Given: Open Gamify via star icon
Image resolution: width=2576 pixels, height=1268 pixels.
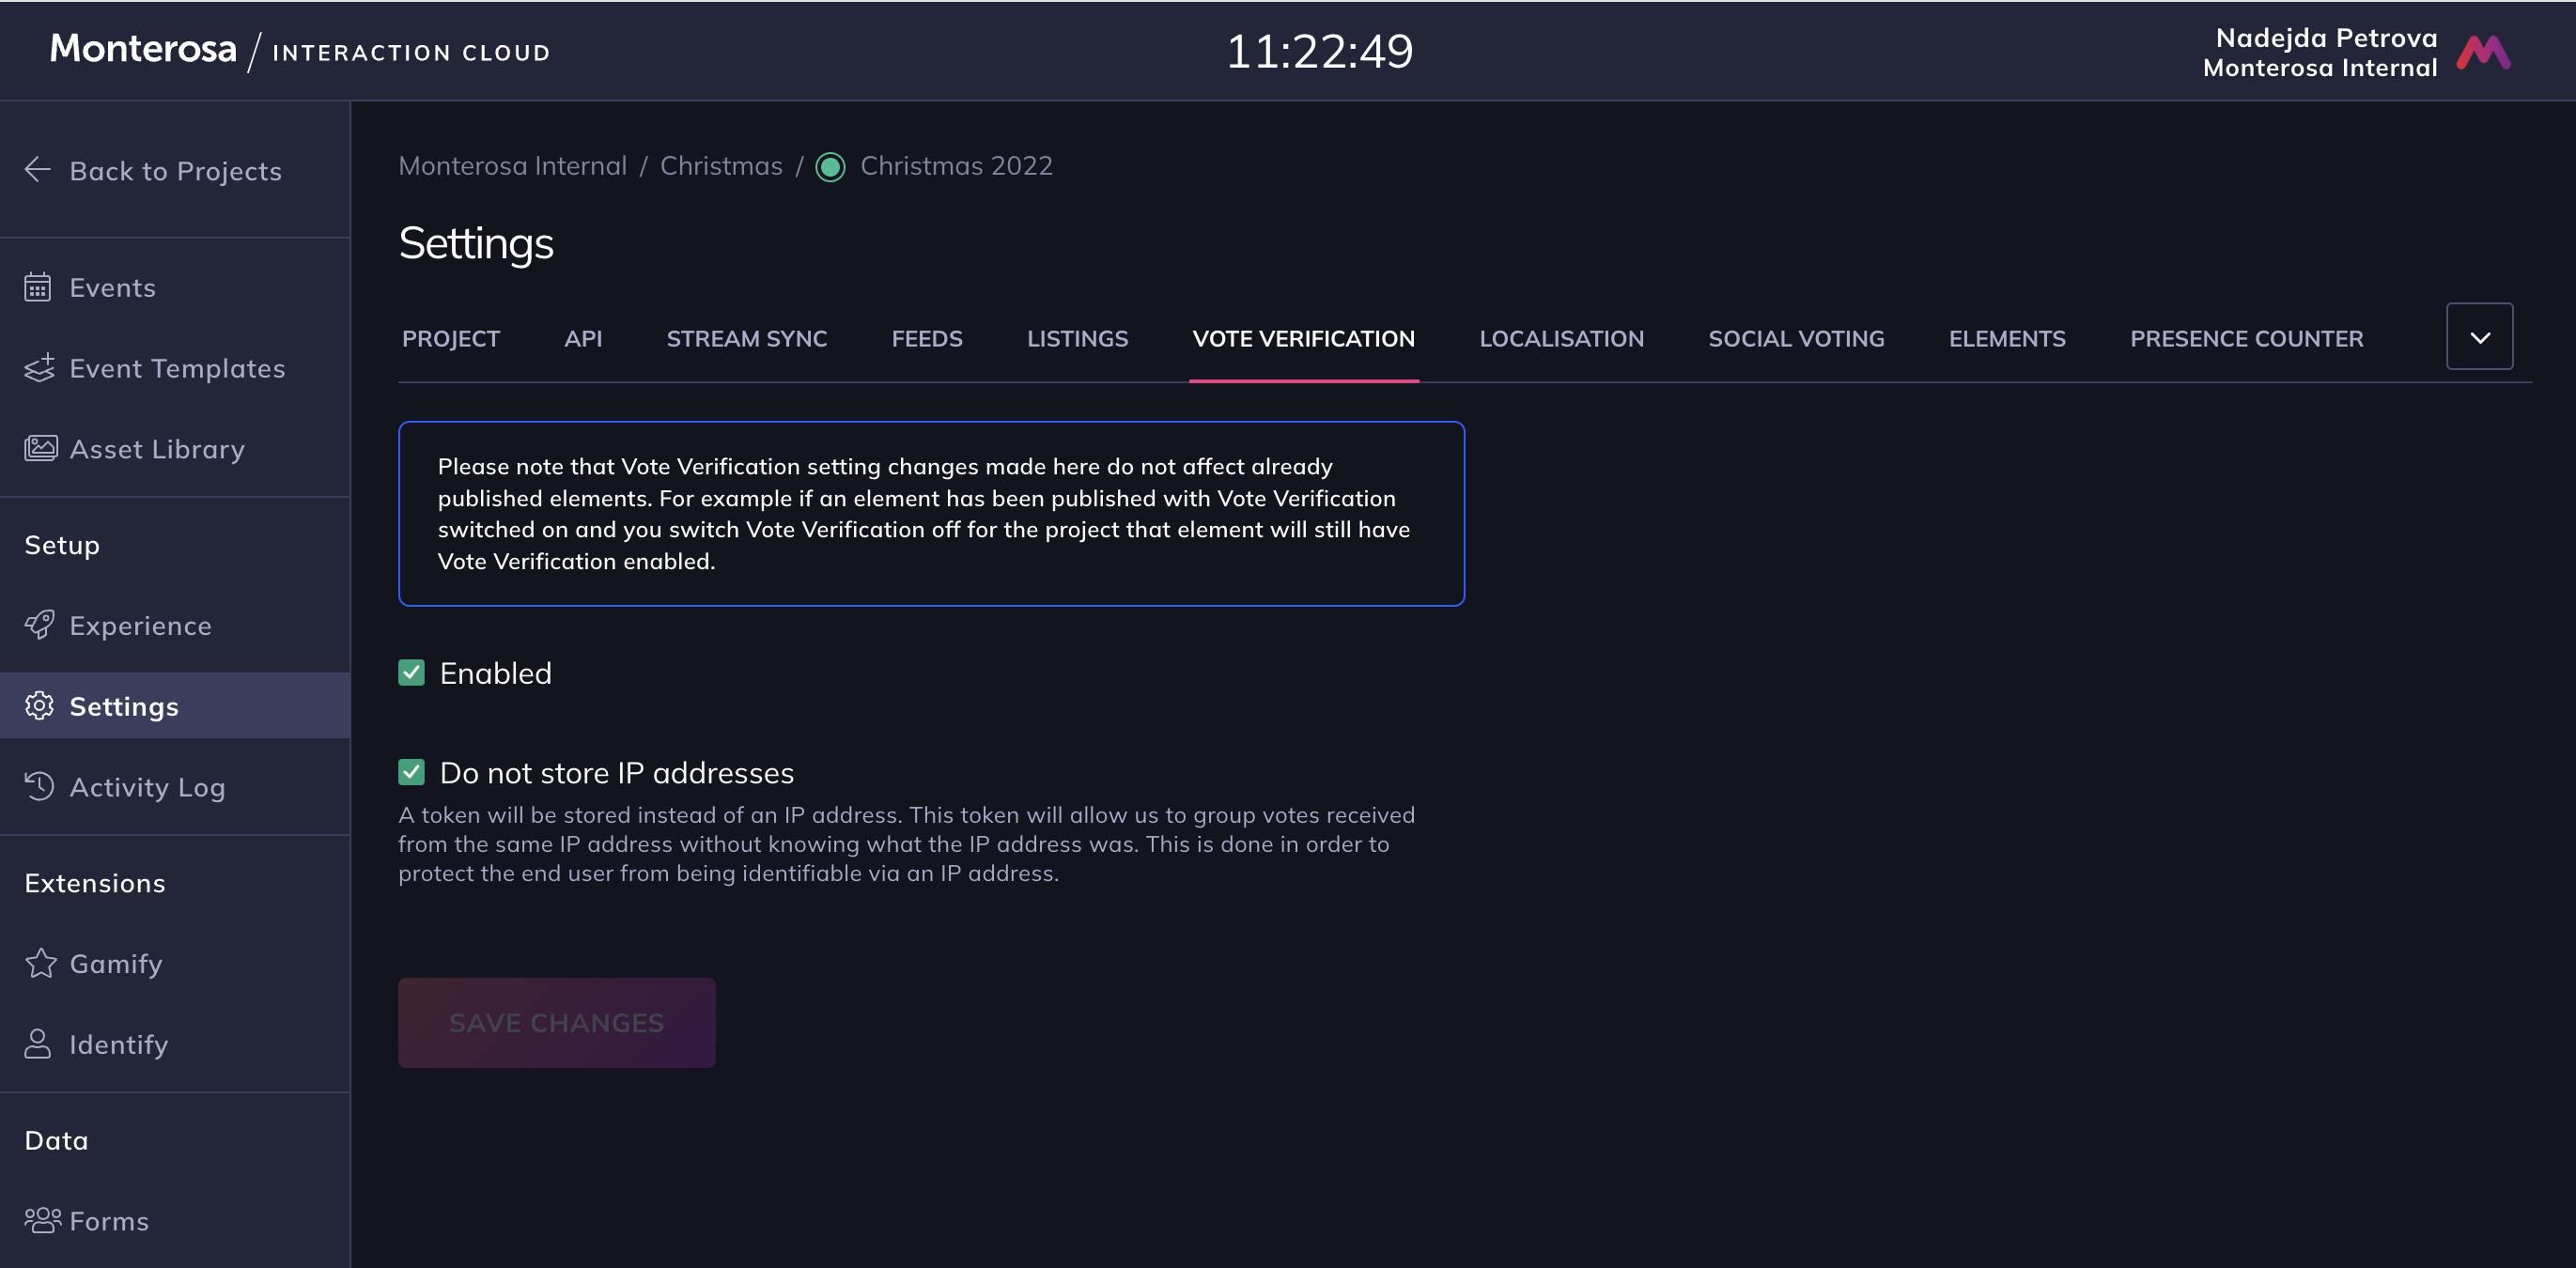Looking at the screenshot, I should 40,963.
